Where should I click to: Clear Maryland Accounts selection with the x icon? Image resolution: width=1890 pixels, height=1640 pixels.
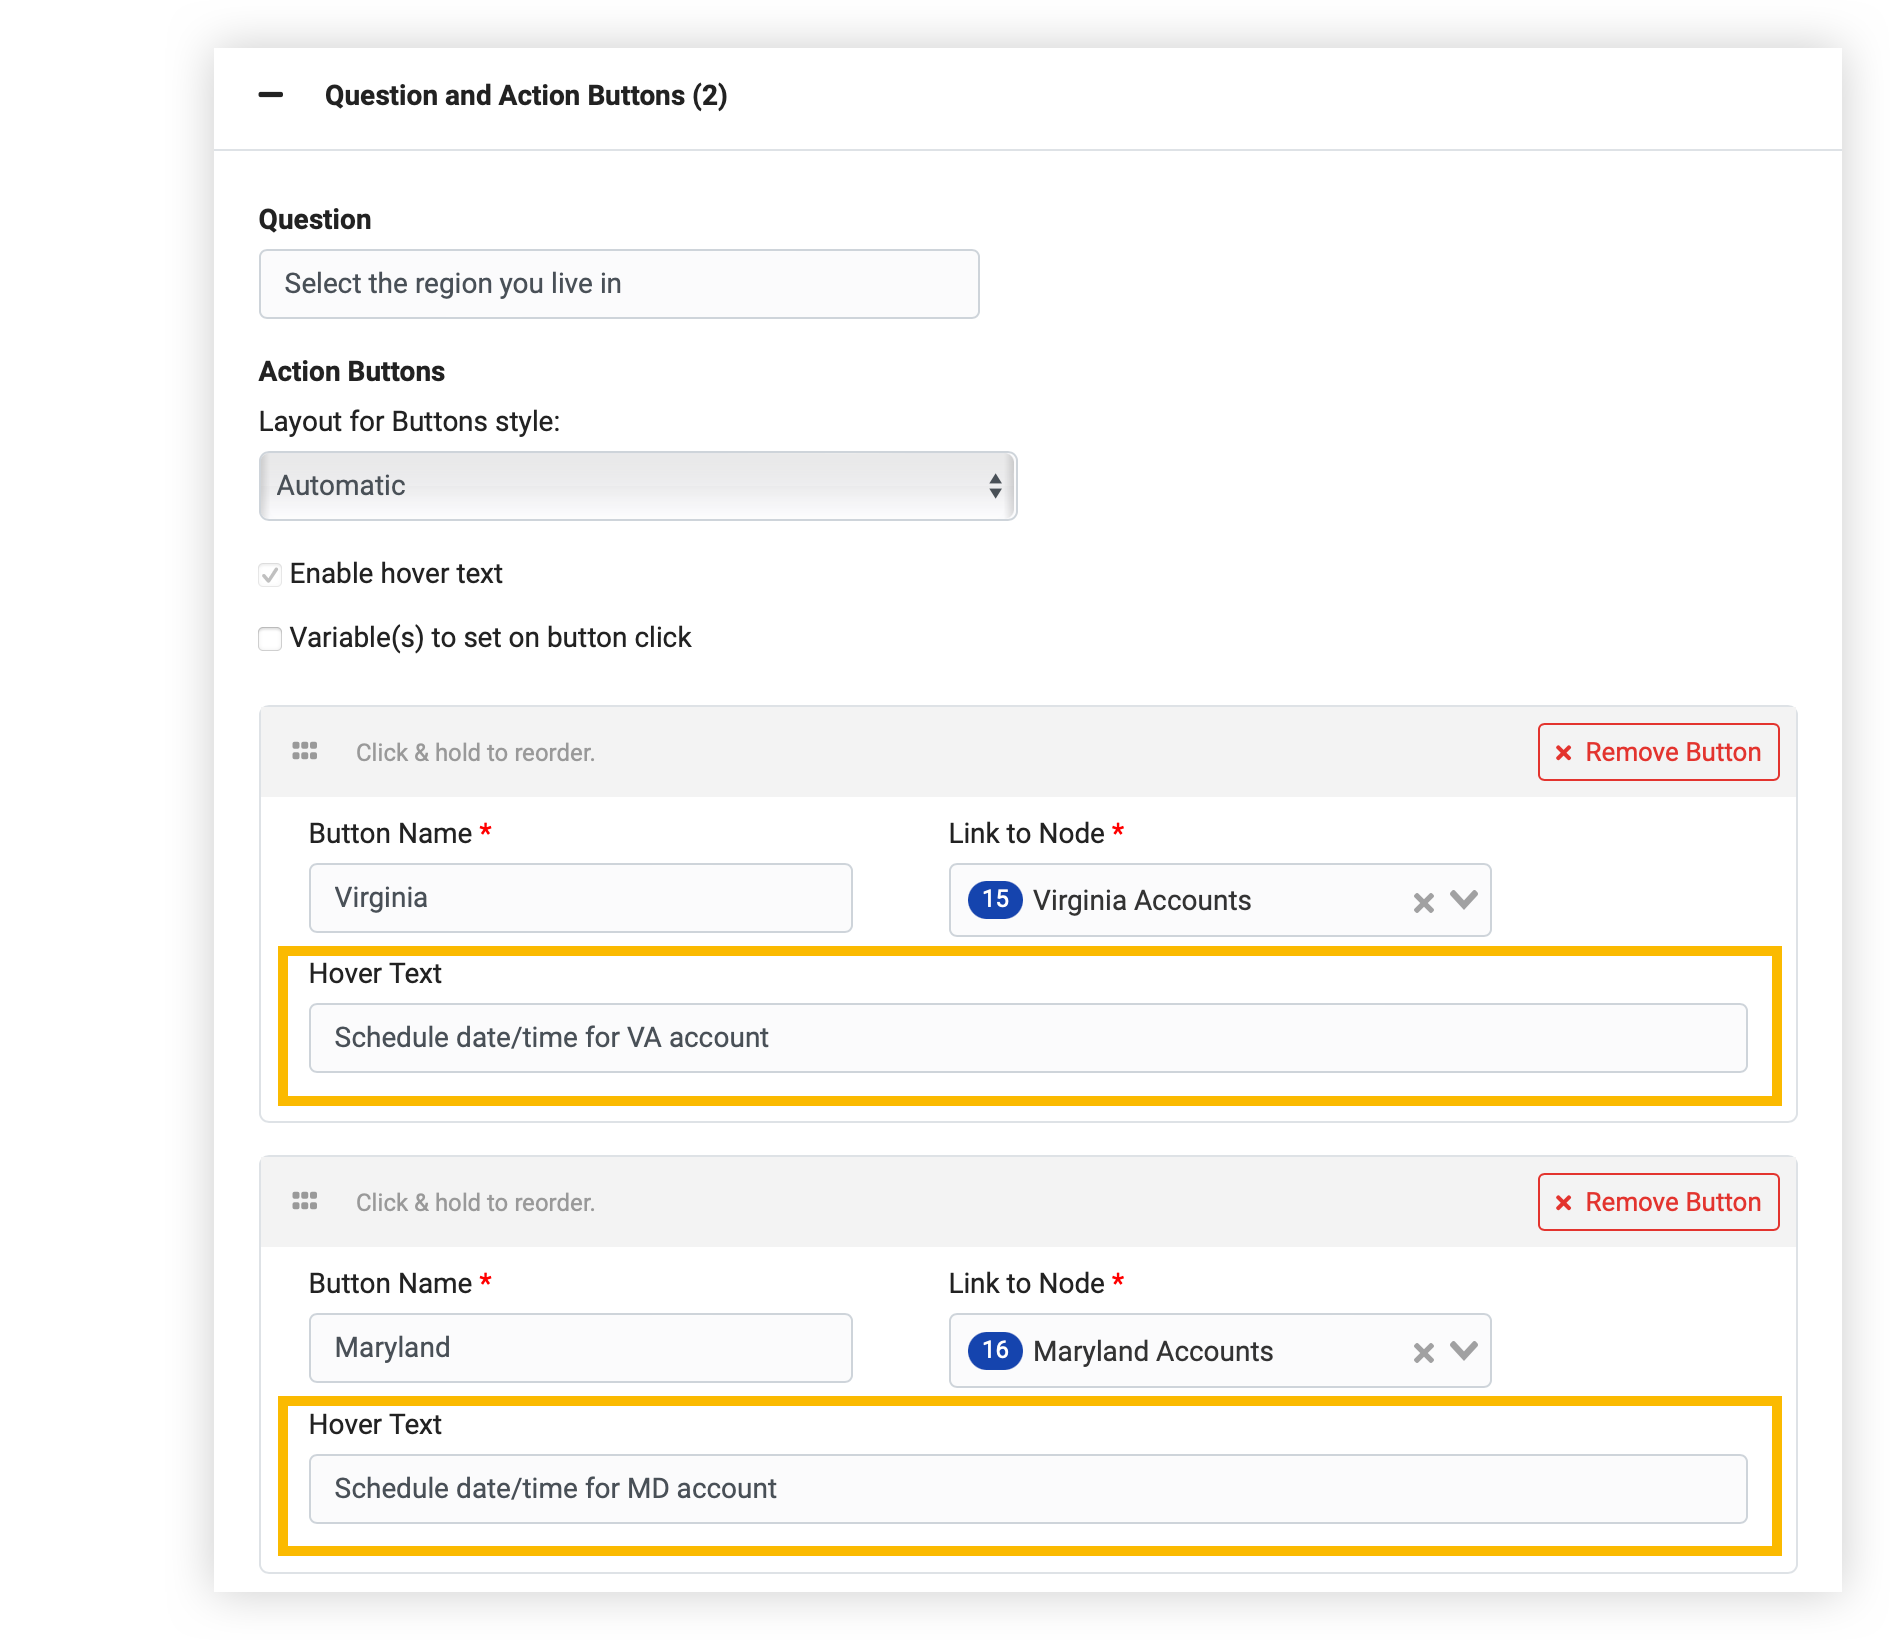click(x=1424, y=1352)
